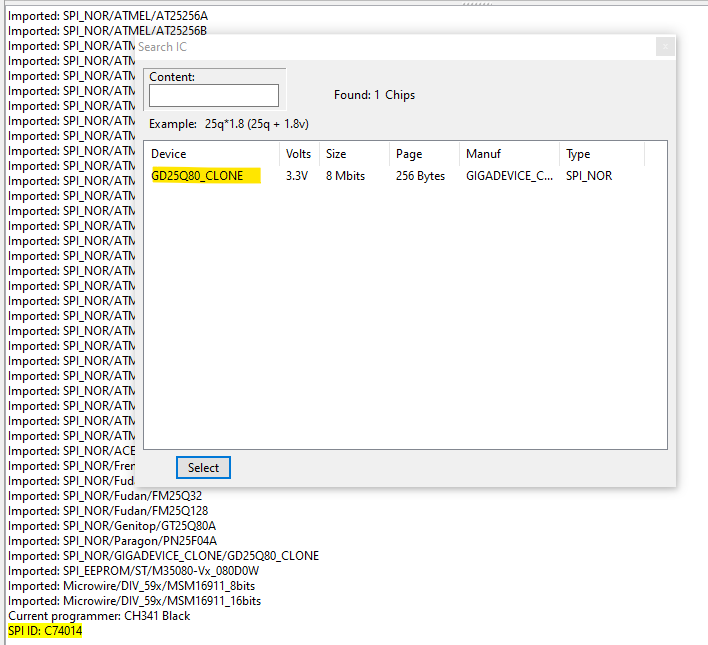Click the 8 Mbits size cell
This screenshot has width=708, height=645.
click(345, 176)
